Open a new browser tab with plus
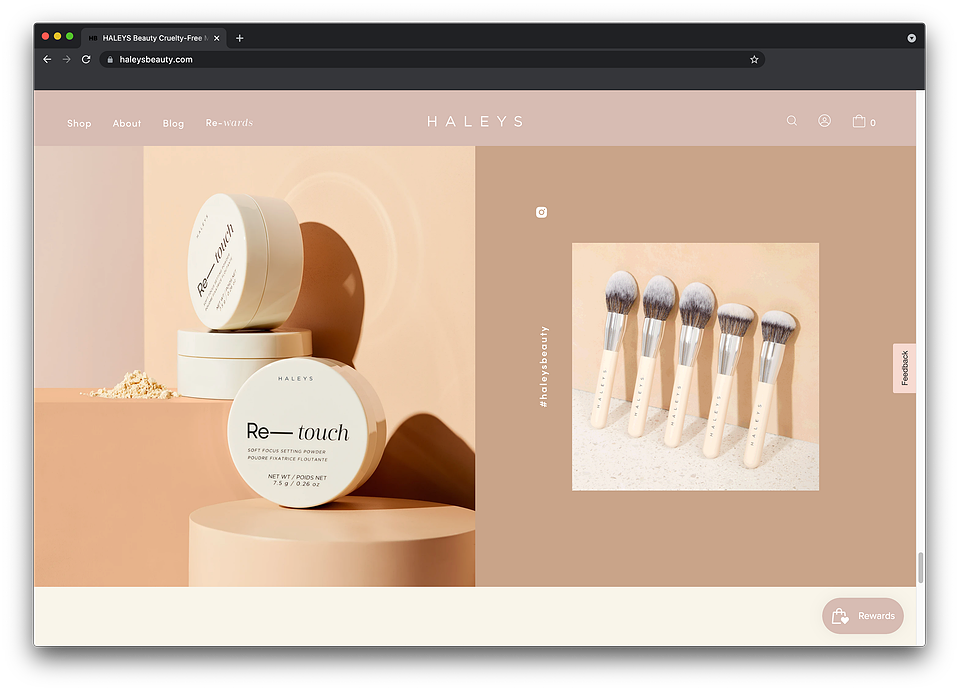 240,38
